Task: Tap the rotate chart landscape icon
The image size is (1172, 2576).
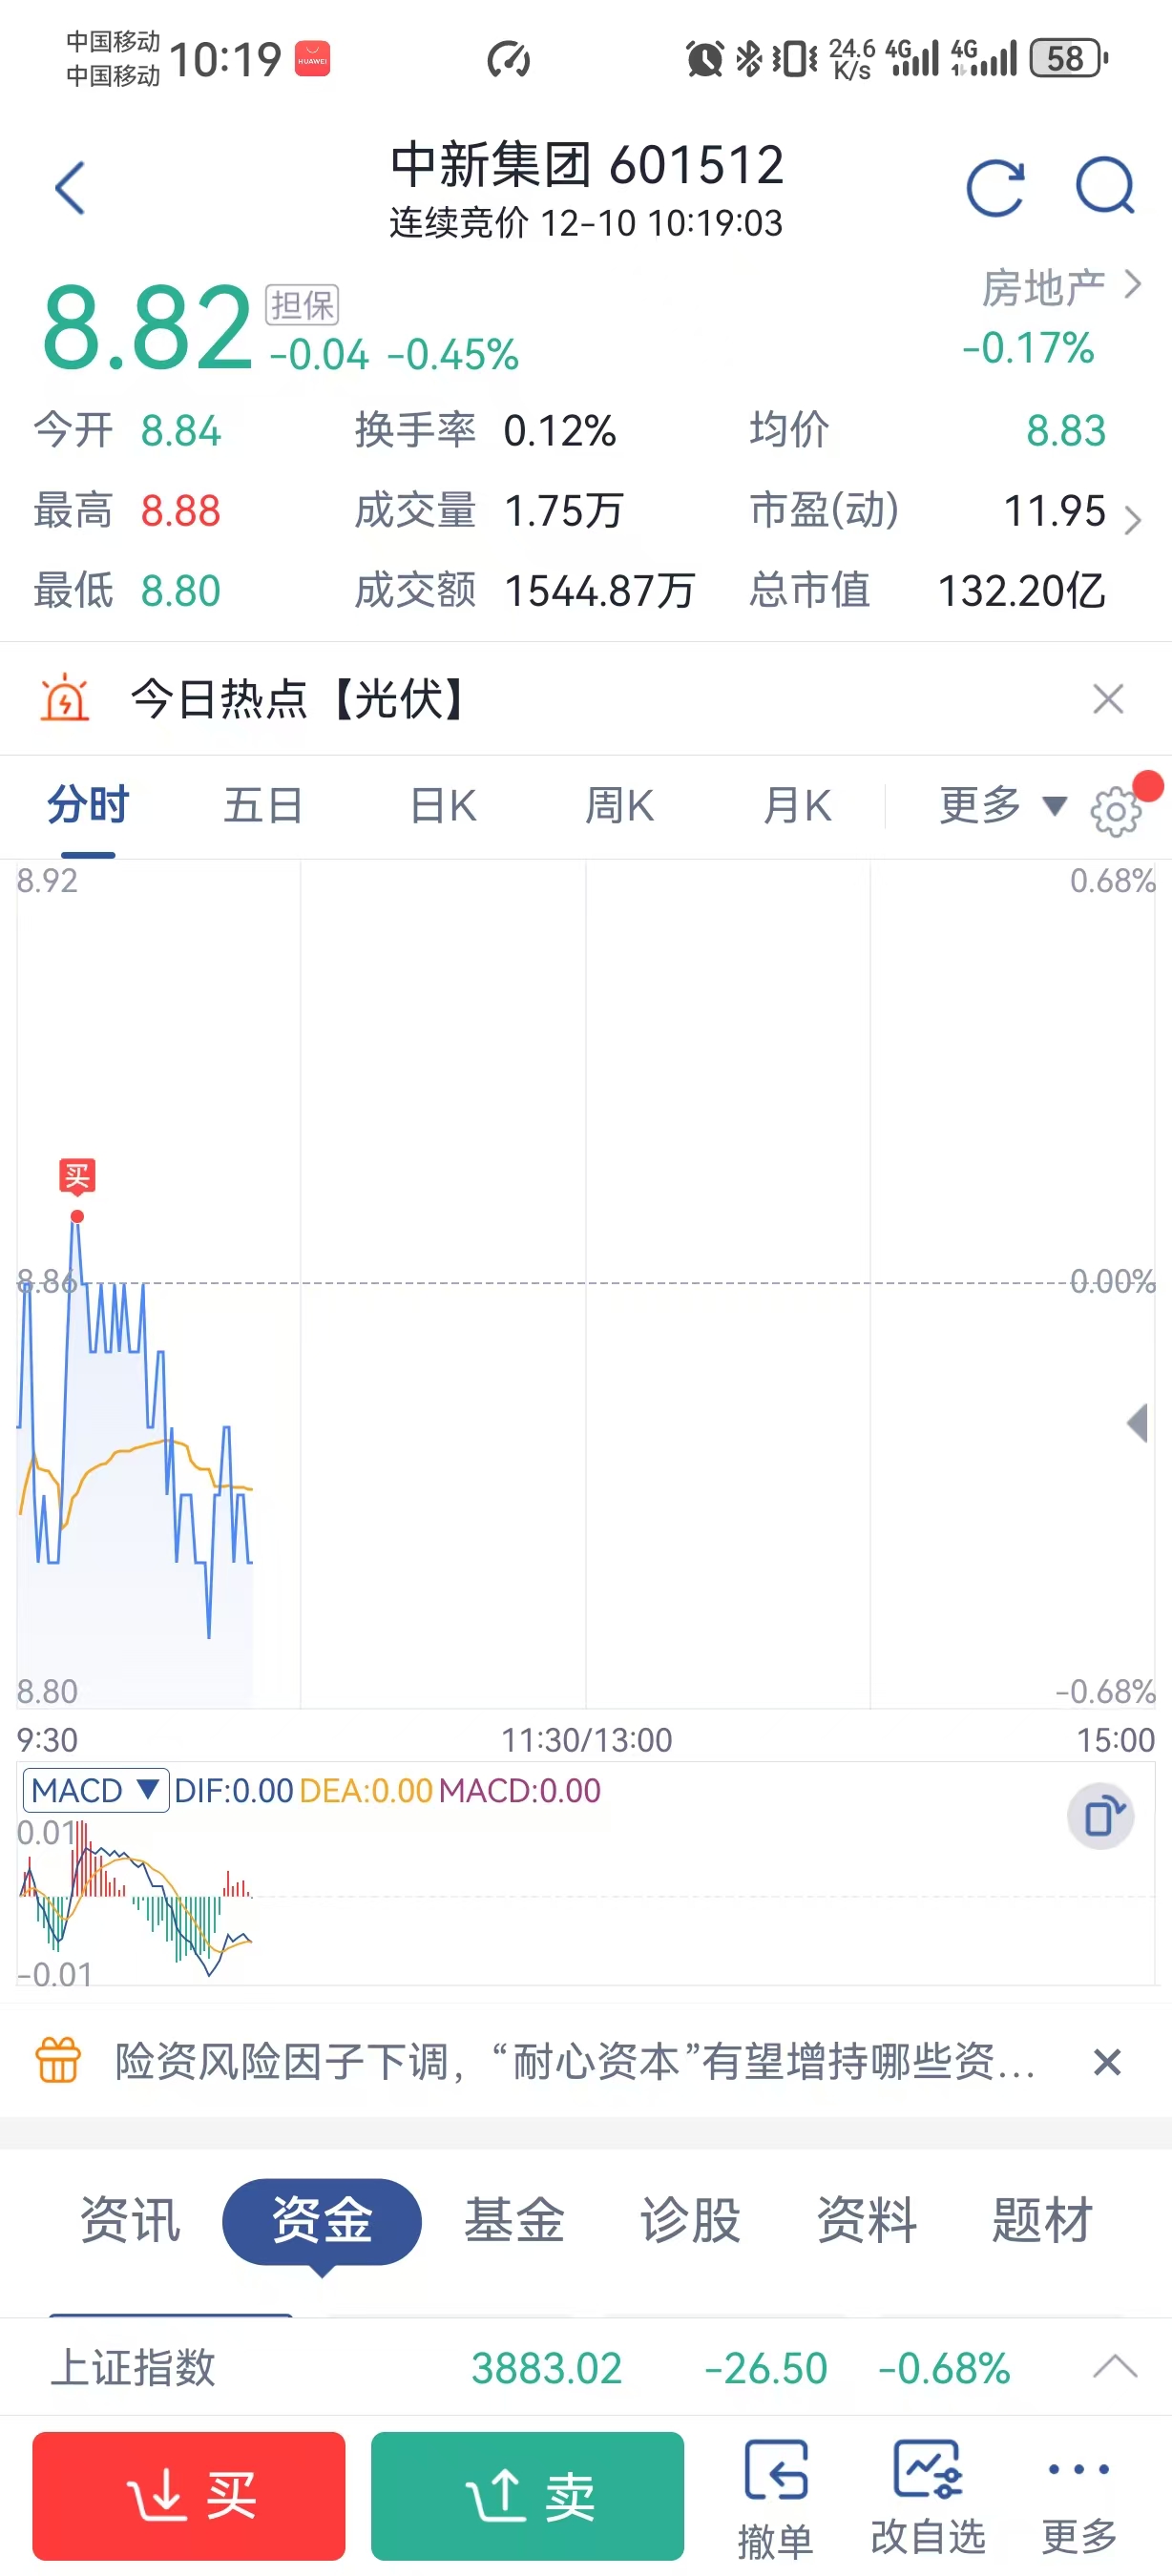Action: (x=1101, y=1815)
